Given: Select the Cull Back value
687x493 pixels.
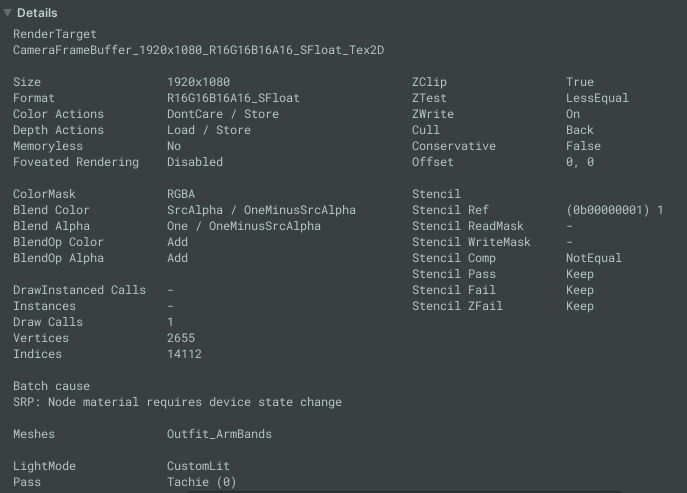Looking at the screenshot, I should coord(580,130).
